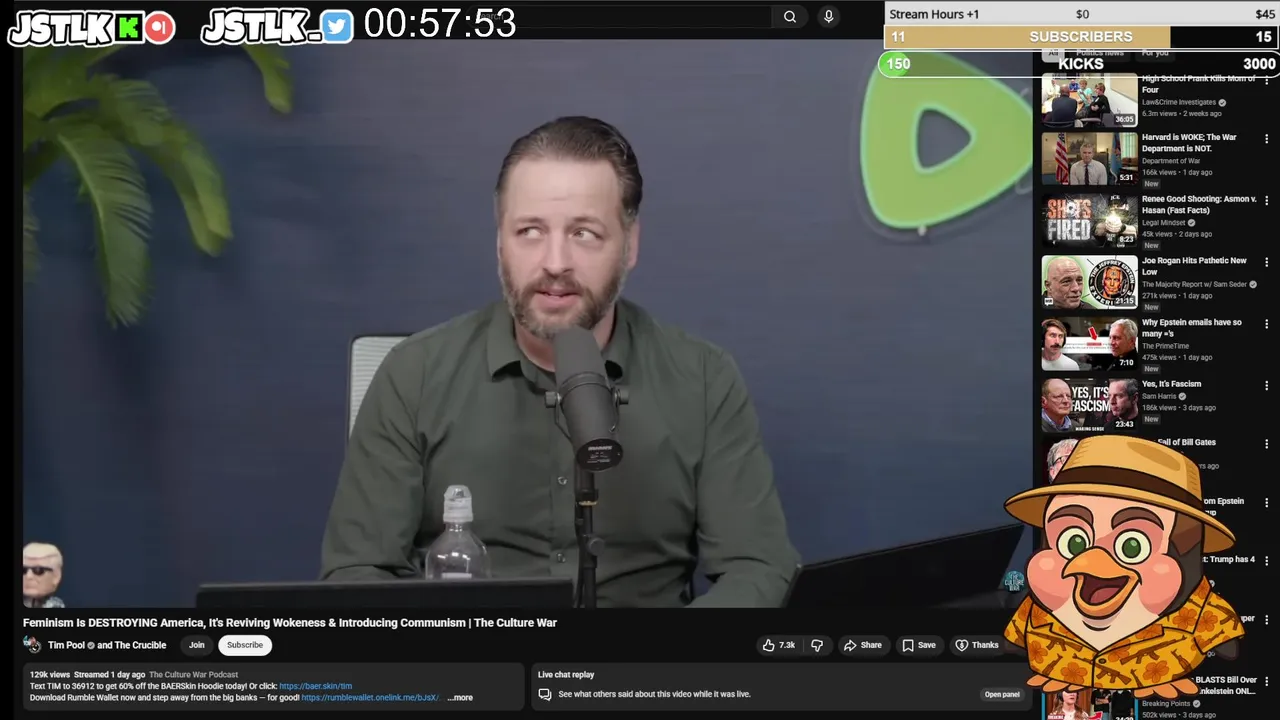This screenshot has width=1280, height=720.
Task: Open Joe Rogan Hits Pathetic New Low thumbnail
Action: click(x=1089, y=281)
